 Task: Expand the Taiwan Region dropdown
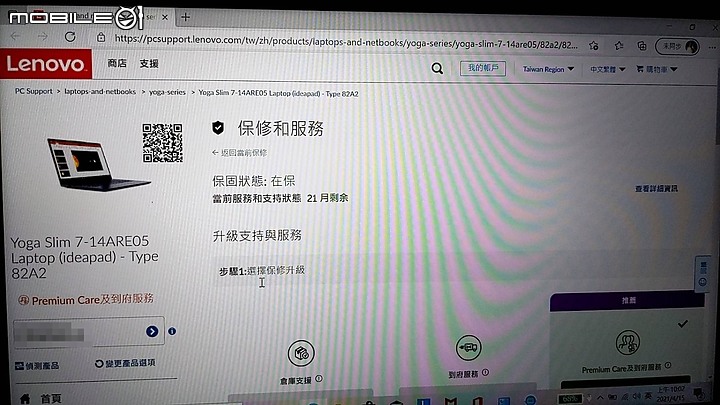tap(548, 69)
